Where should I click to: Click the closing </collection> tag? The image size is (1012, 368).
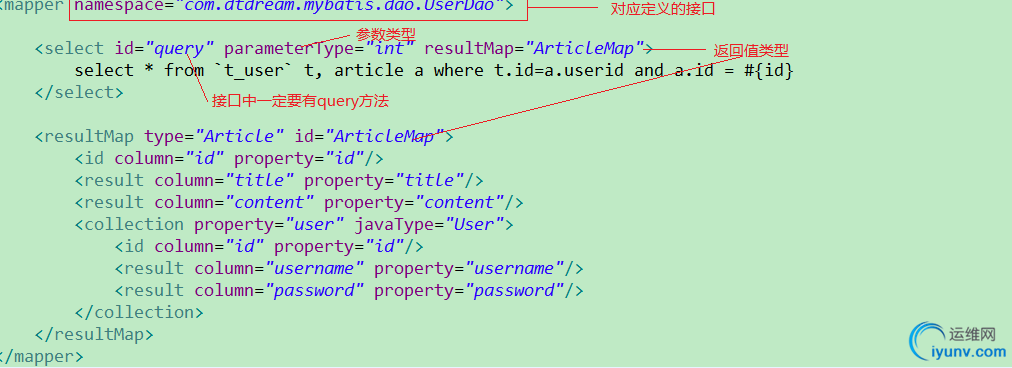[139, 312]
